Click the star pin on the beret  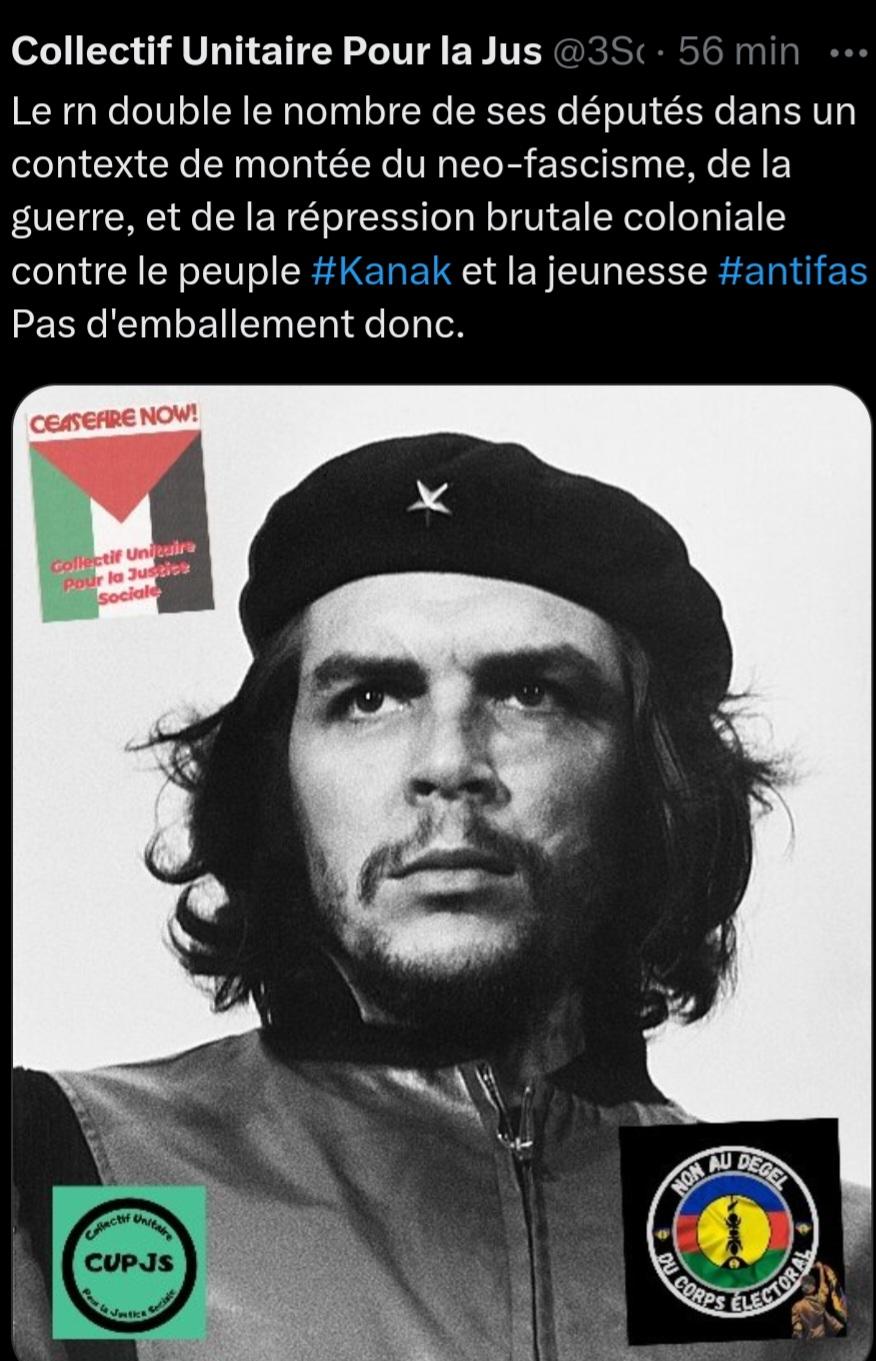tap(429, 500)
